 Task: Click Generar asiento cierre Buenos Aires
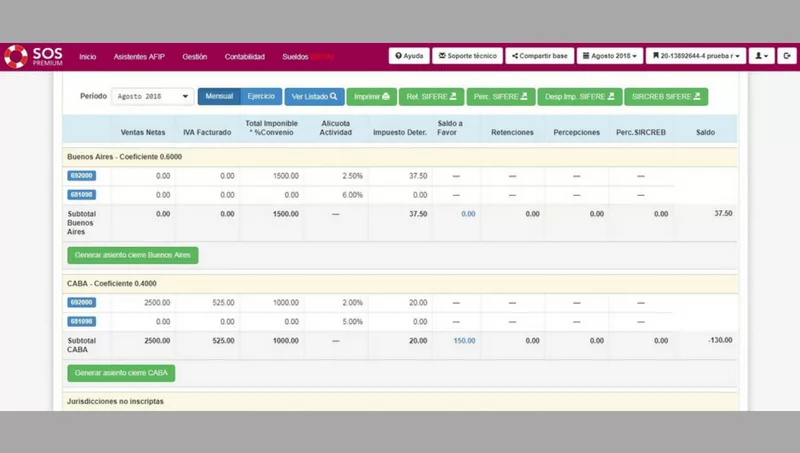(x=132, y=255)
